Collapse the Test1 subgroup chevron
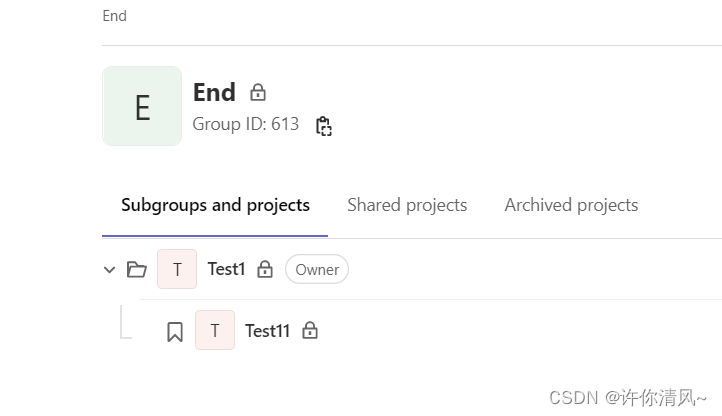722x416 pixels. pos(110,270)
